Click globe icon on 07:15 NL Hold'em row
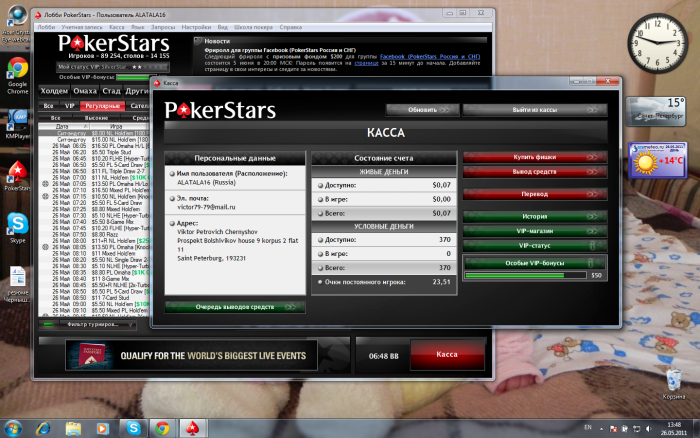This screenshot has height=438, width=700. [45, 196]
